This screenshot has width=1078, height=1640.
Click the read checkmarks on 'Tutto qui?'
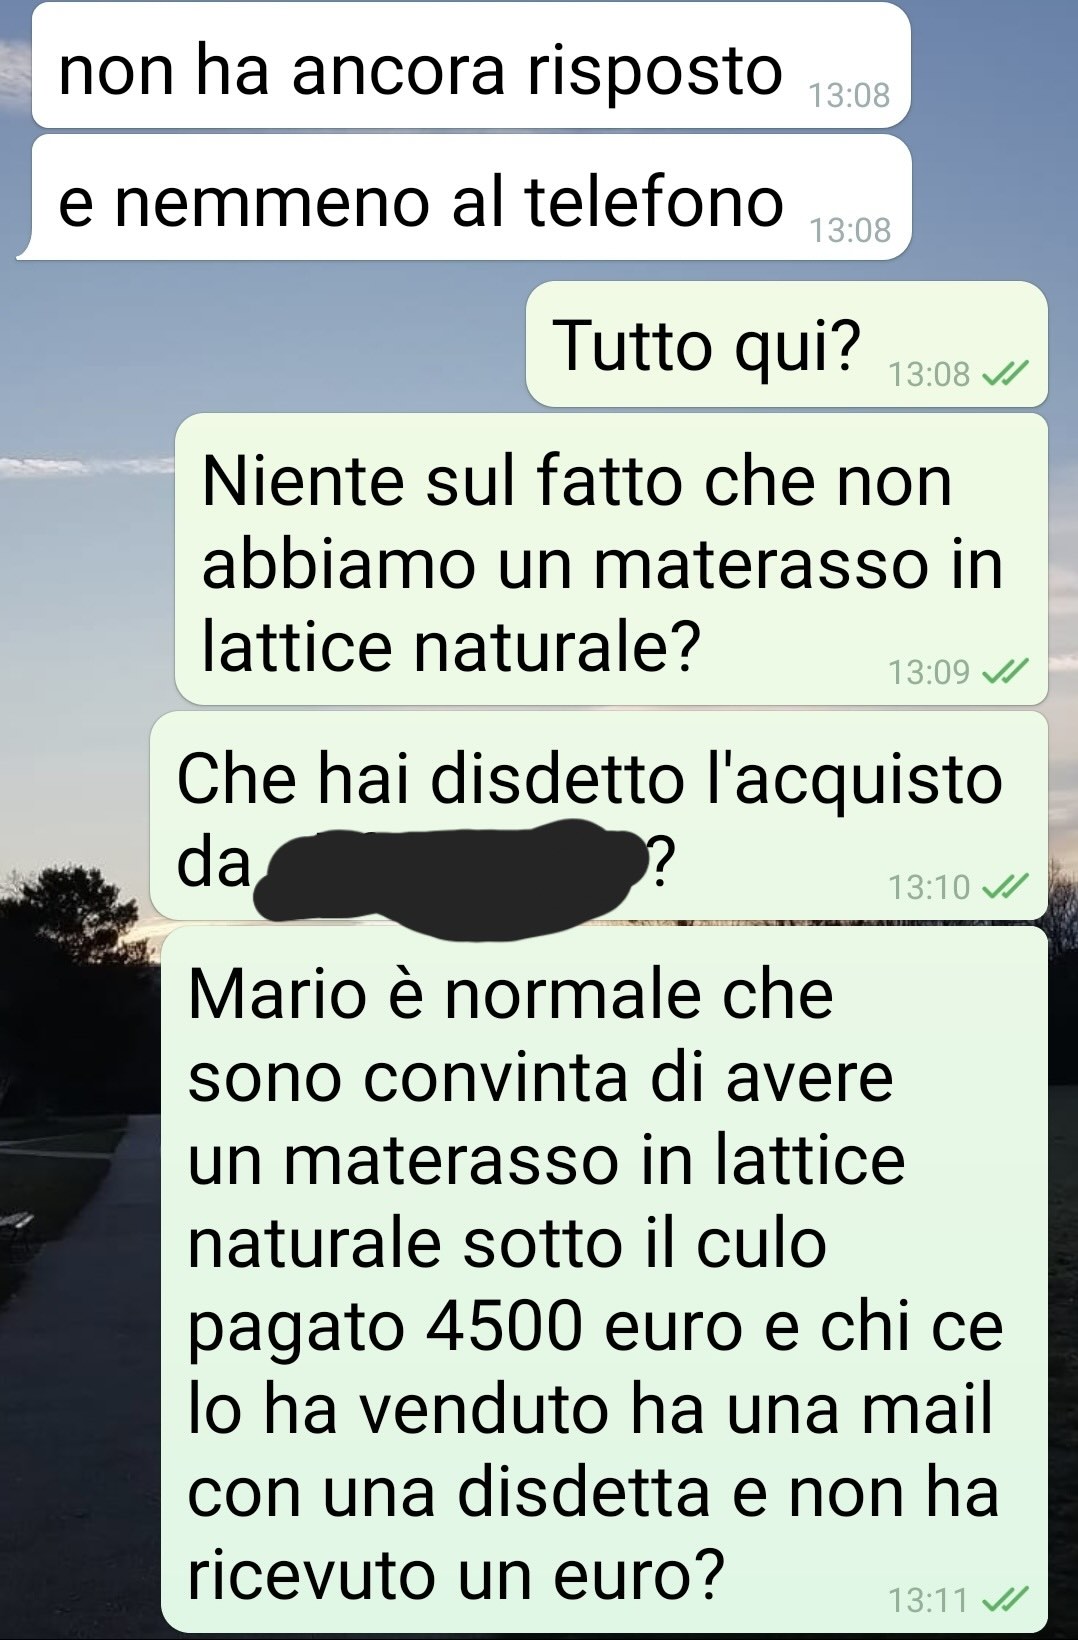coord(1005,374)
